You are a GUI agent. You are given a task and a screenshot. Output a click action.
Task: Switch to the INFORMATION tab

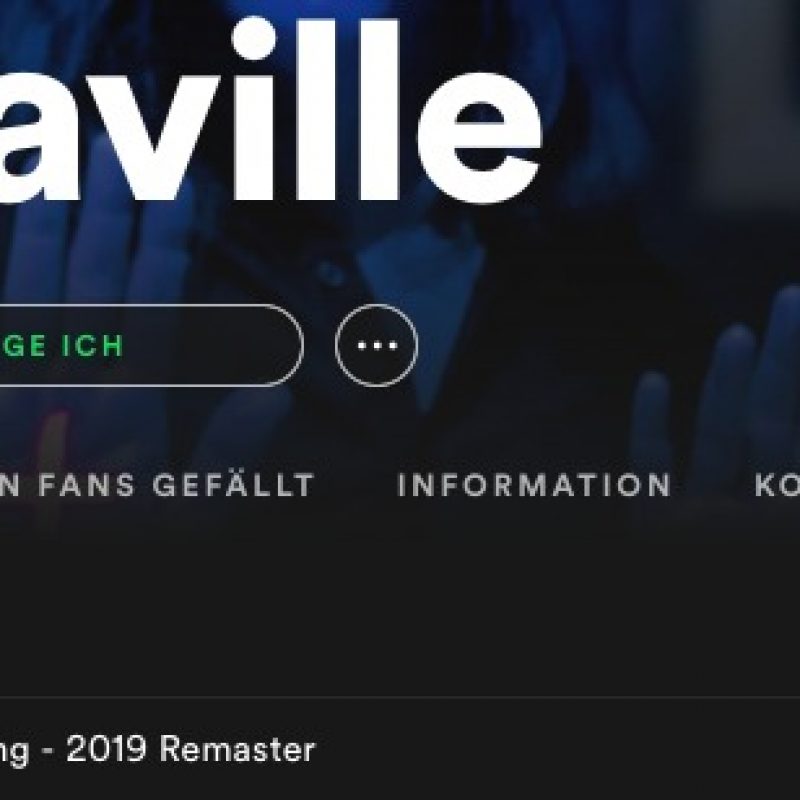pyautogui.click(x=534, y=485)
